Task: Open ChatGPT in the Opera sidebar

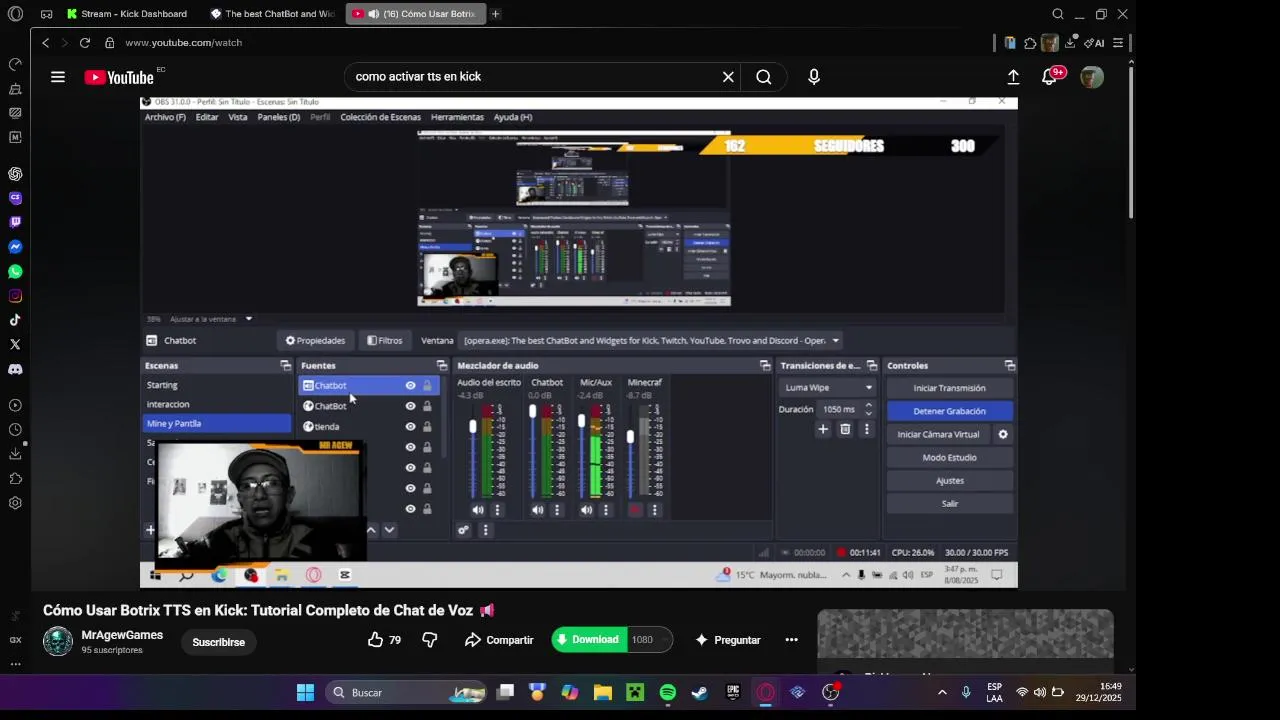Action: coord(15,174)
